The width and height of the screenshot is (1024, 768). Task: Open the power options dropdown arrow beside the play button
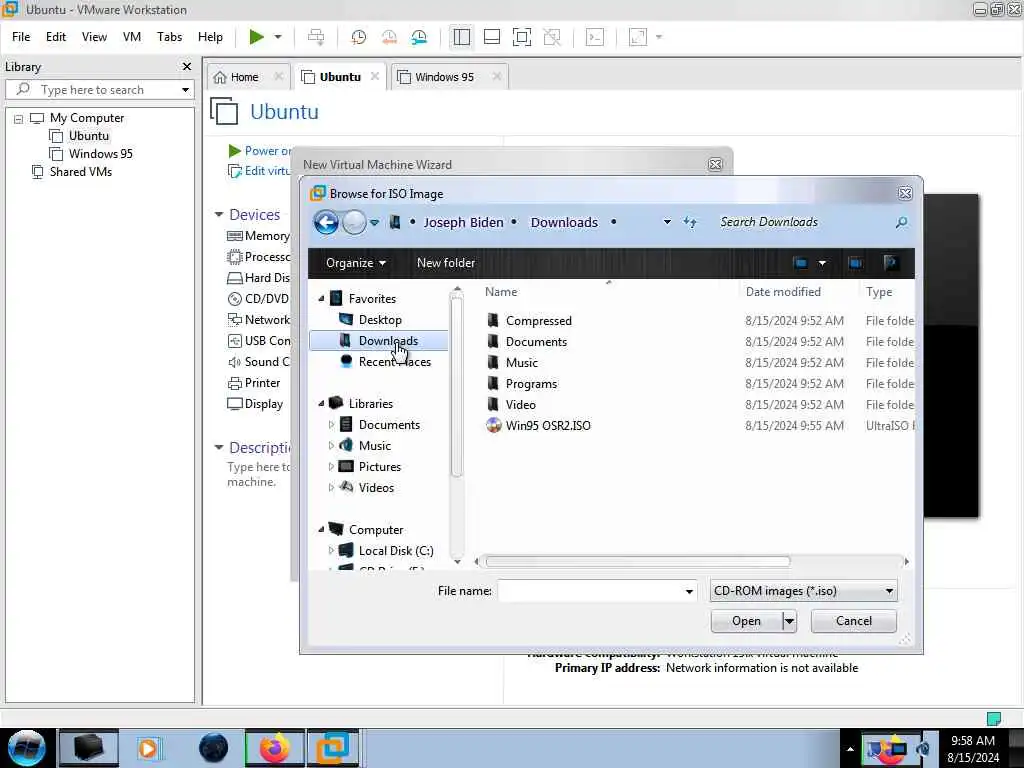[x=278, y=37]
